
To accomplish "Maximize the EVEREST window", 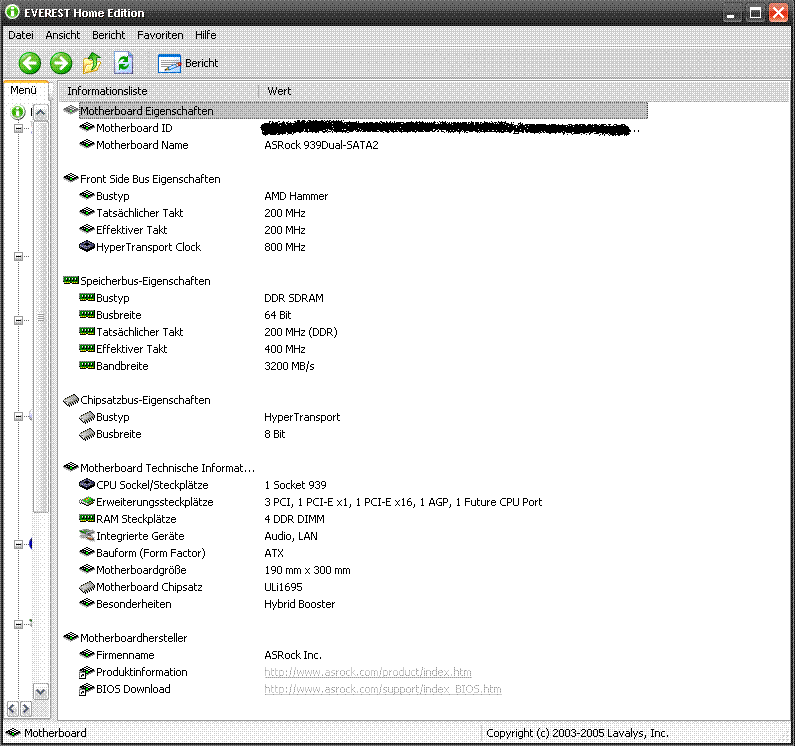I will point(755,13).
